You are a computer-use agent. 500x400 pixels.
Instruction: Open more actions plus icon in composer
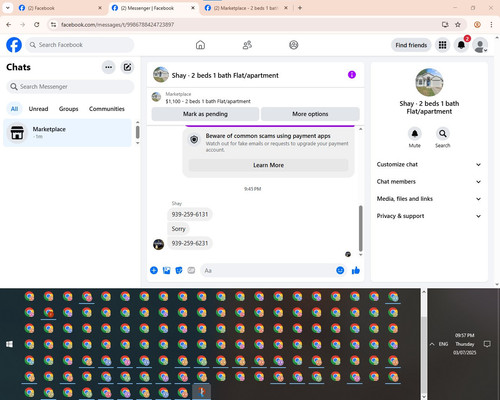point(154,270)
